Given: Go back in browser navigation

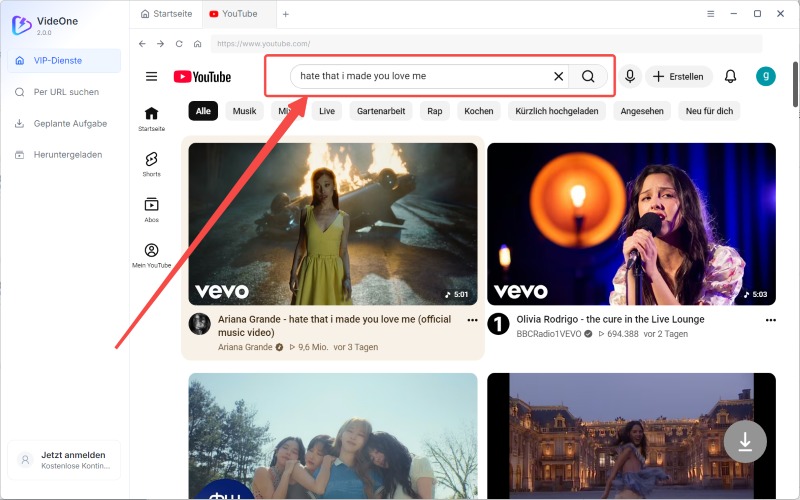Looking at the screenshot, I should tap(142, 44).
